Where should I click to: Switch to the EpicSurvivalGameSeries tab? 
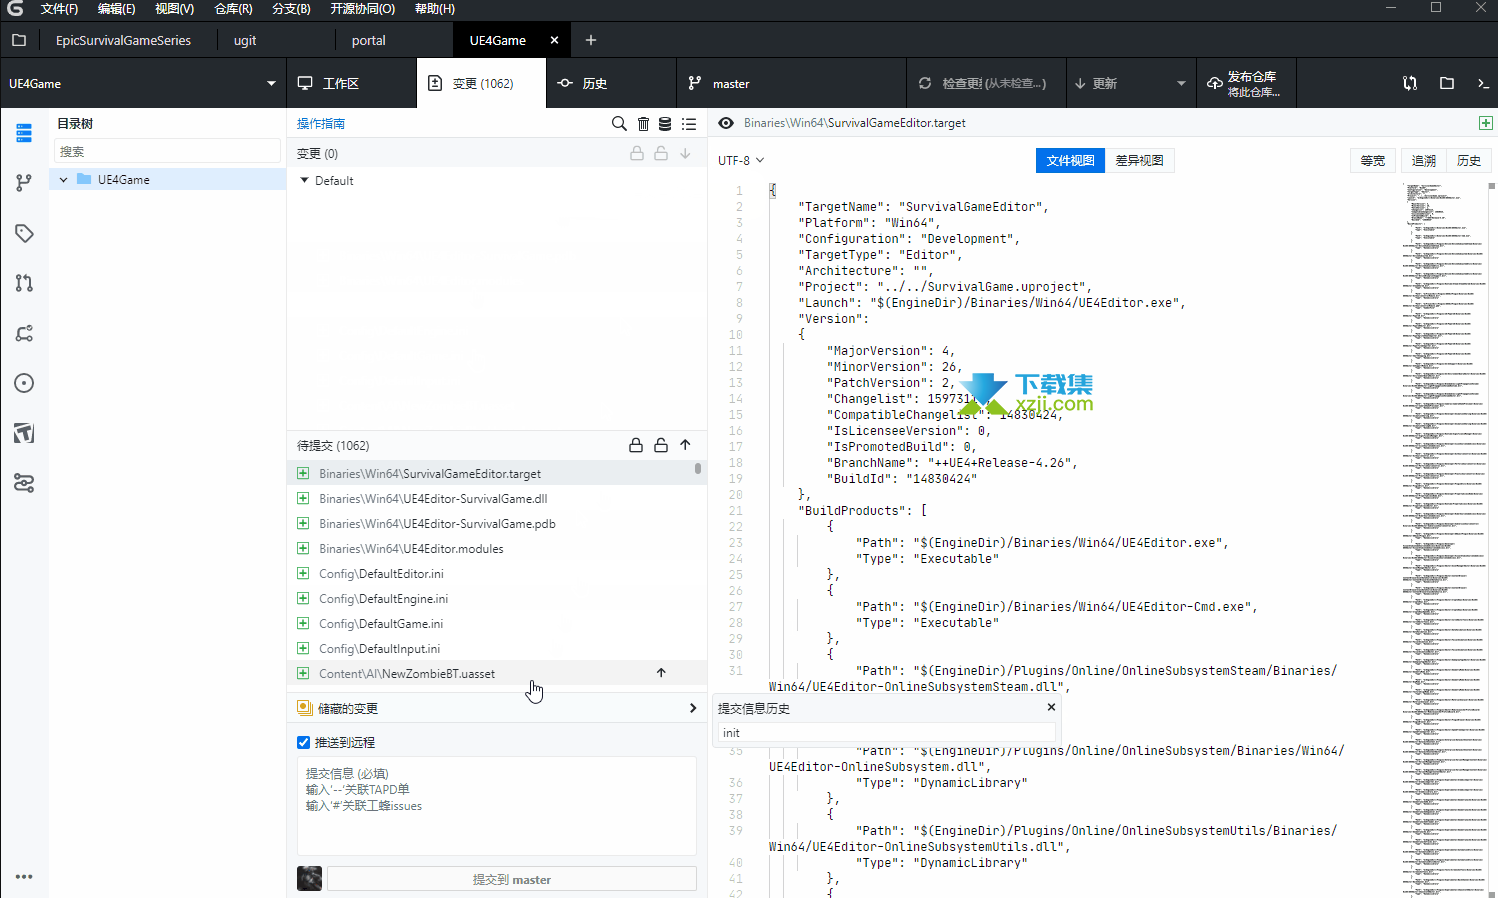tap(123, 40)
